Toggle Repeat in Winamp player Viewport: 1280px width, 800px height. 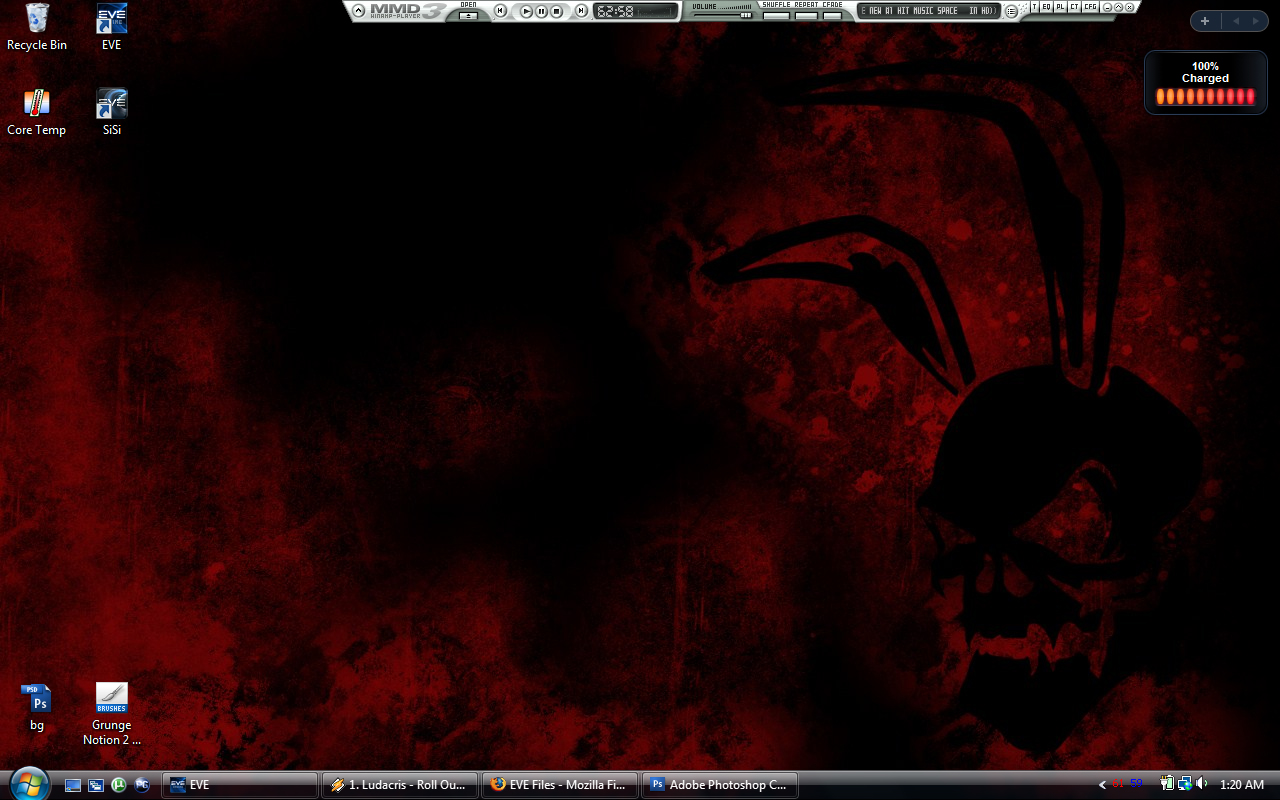pos(806,15)
